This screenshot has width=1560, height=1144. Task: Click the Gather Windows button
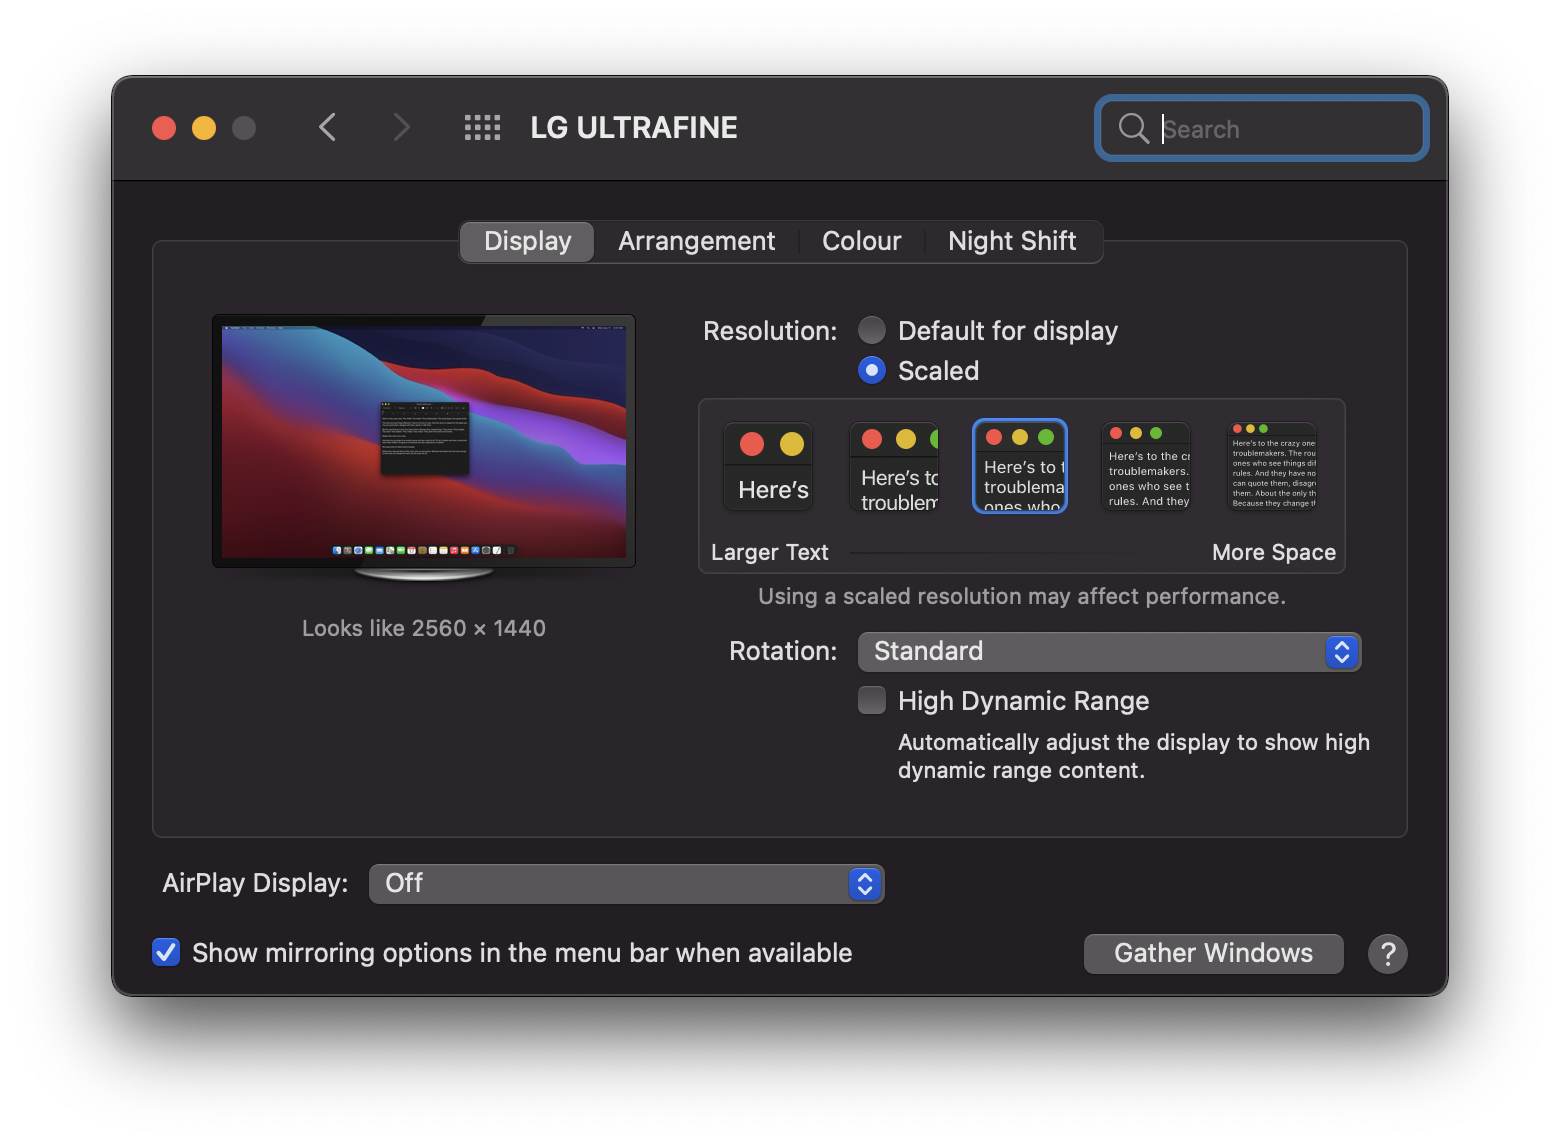[x=1213, y=953]
